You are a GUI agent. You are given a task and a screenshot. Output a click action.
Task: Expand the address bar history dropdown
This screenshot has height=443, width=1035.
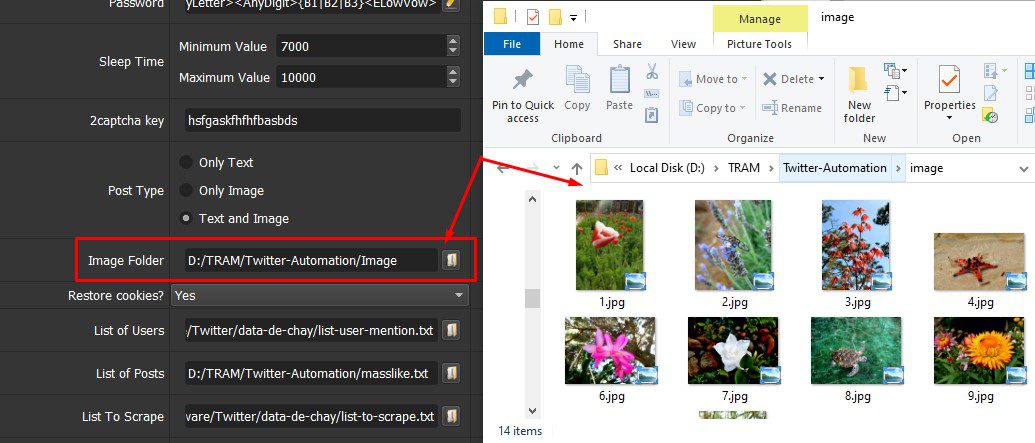point(1024,168)
